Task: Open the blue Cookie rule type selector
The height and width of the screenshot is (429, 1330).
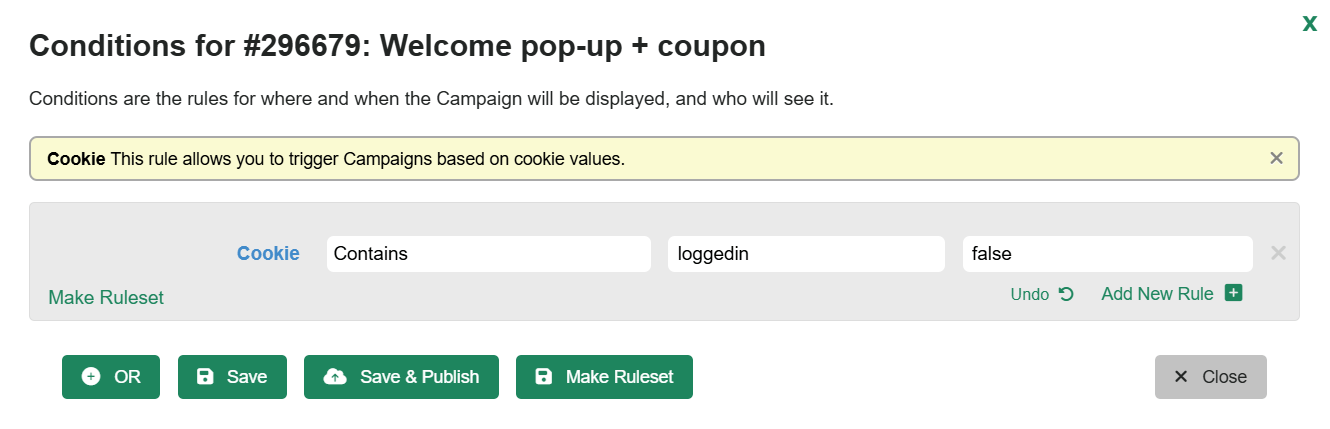Action: coord(268,254)
